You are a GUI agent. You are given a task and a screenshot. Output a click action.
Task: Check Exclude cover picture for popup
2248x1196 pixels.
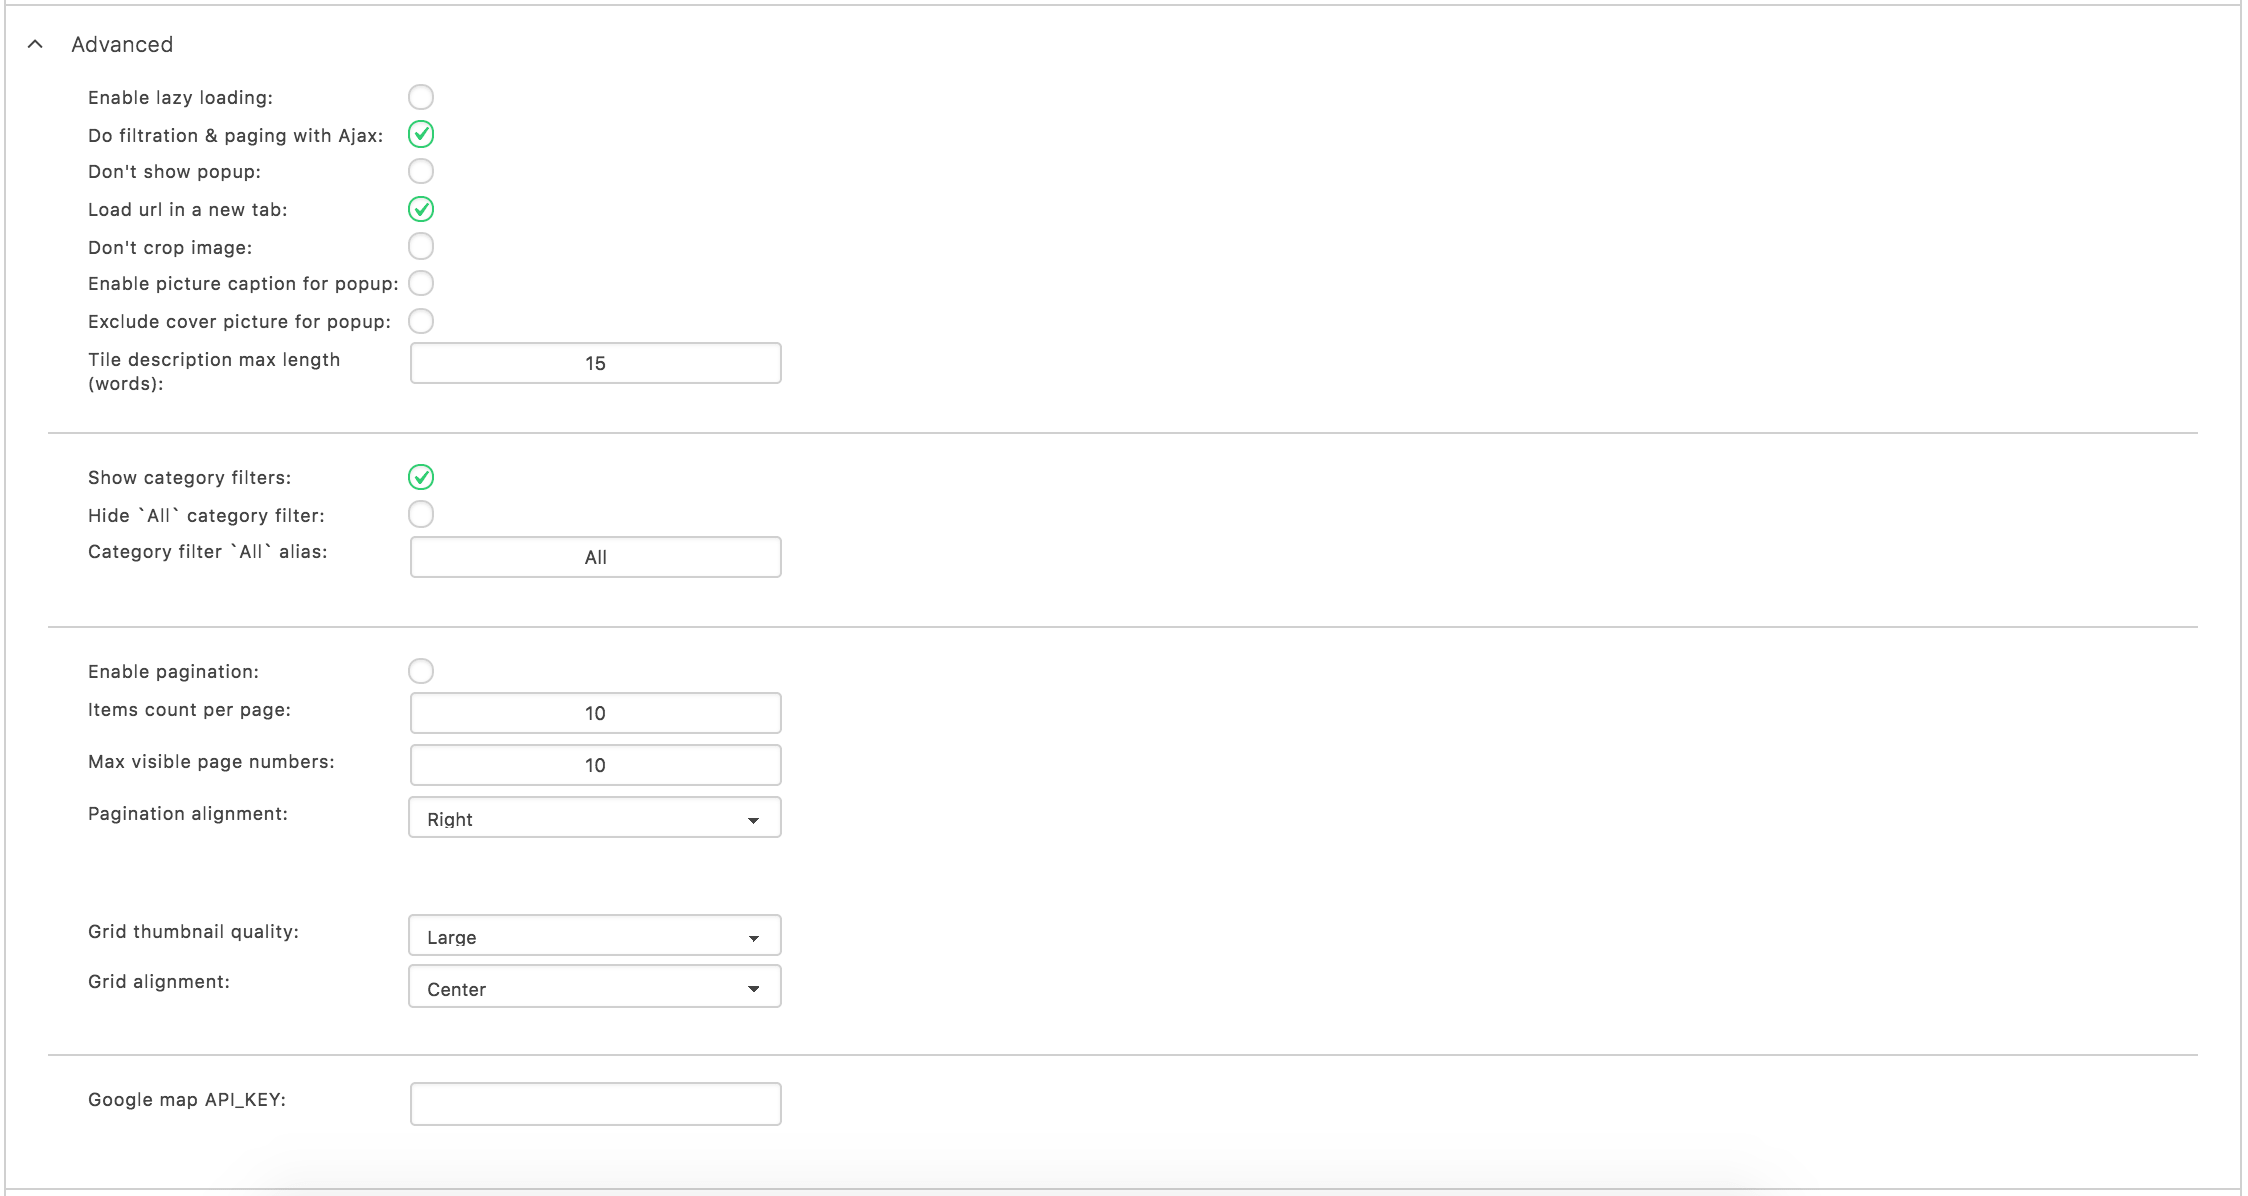point(421,321)
